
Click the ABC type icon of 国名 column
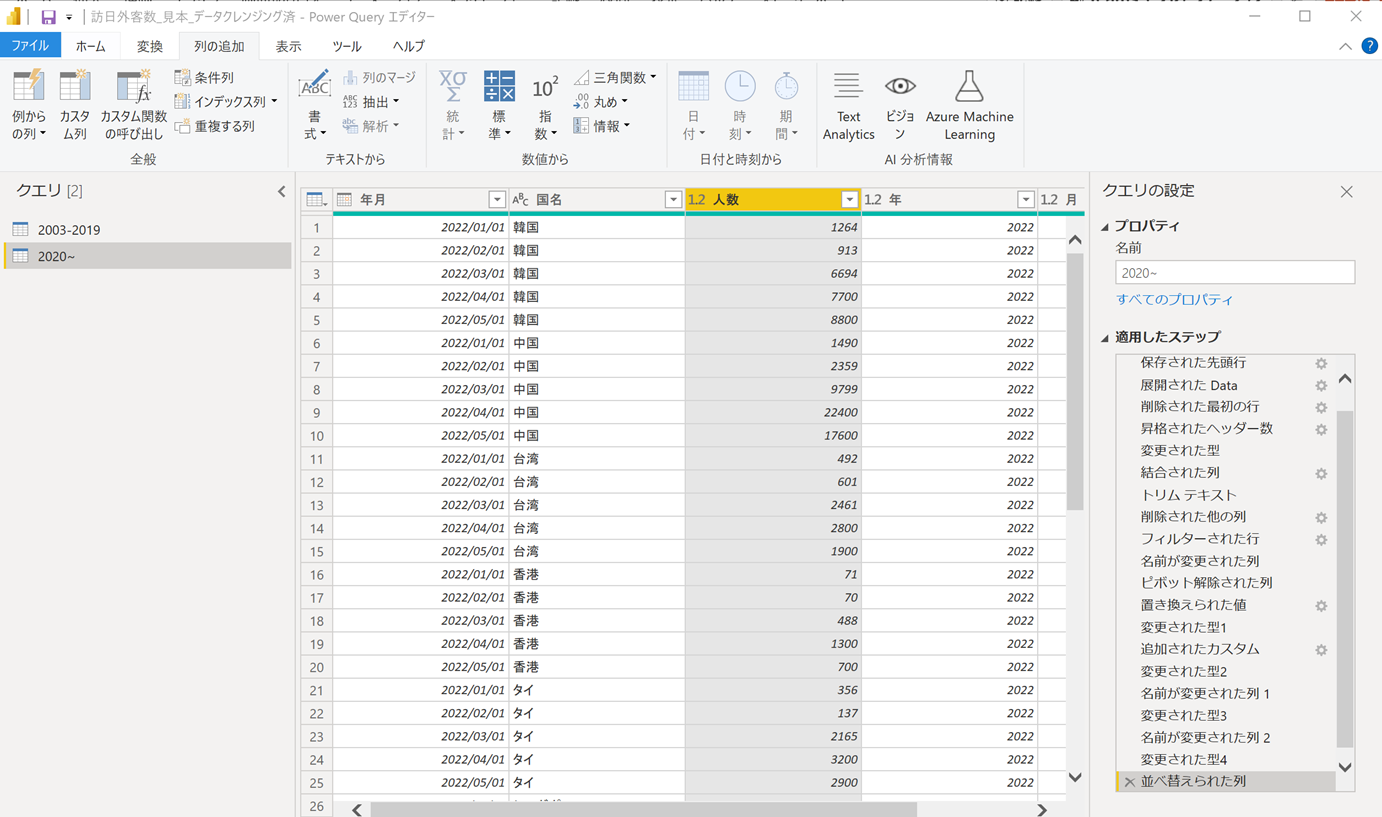pyautogui.click(x=520, y=200)
